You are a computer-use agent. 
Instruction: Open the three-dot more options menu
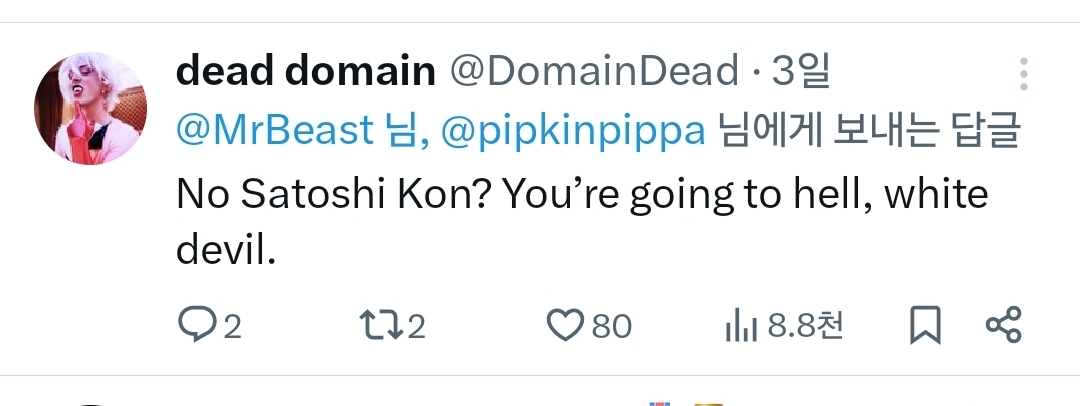coord(1023,74)
